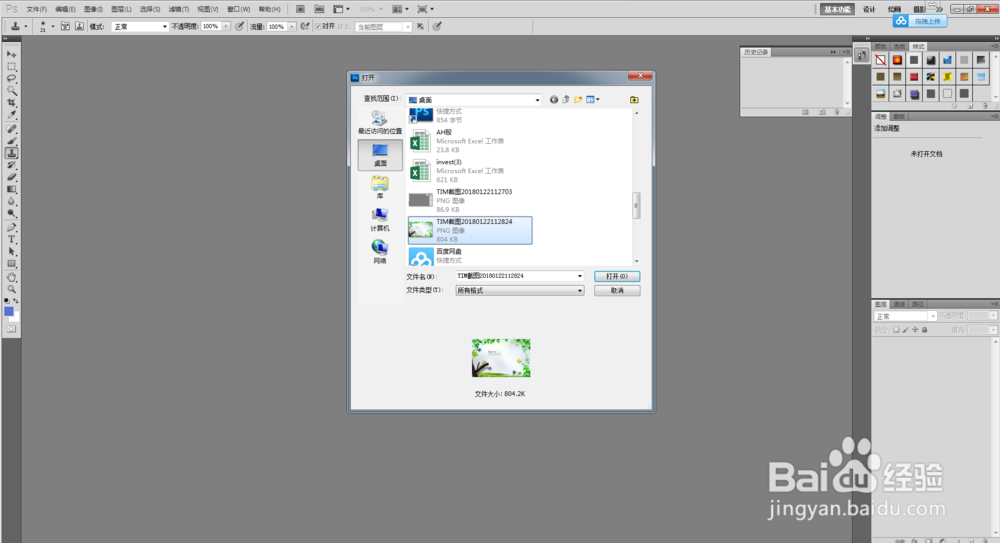Apply the no-style (red slash) swatch

(881, 60)
